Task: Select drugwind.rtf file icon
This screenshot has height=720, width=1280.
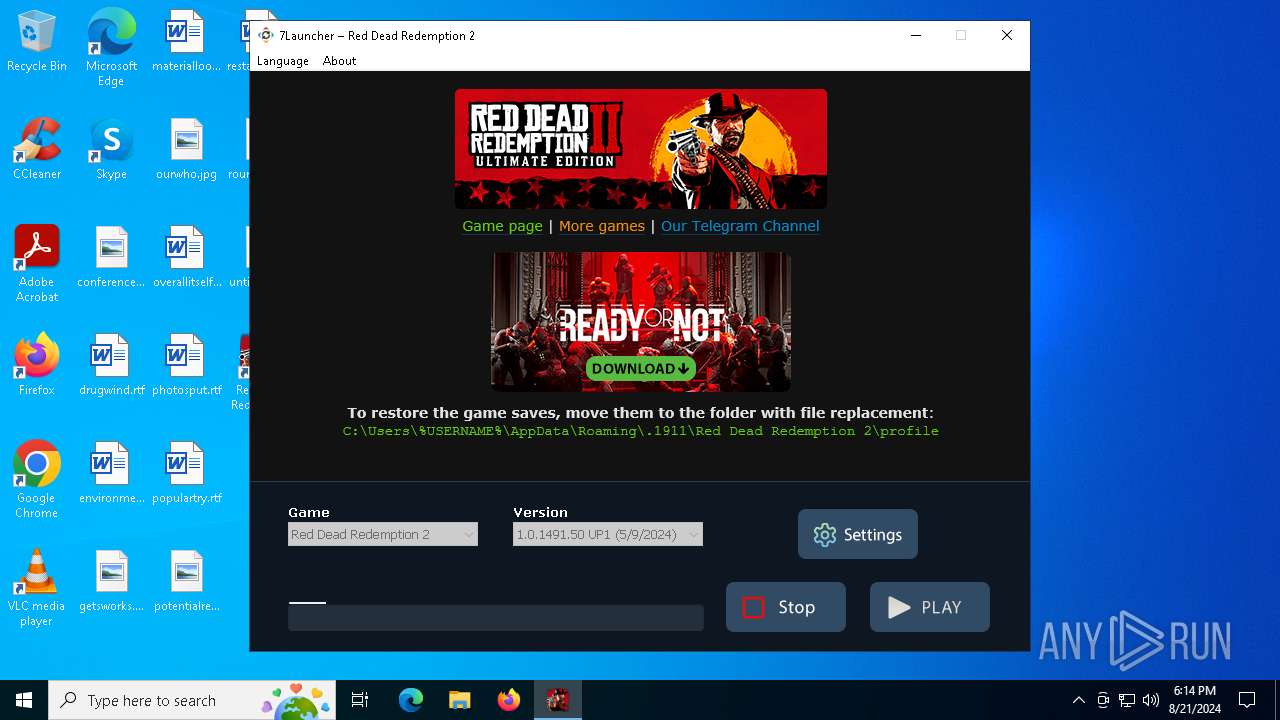Action: [111, 365]
